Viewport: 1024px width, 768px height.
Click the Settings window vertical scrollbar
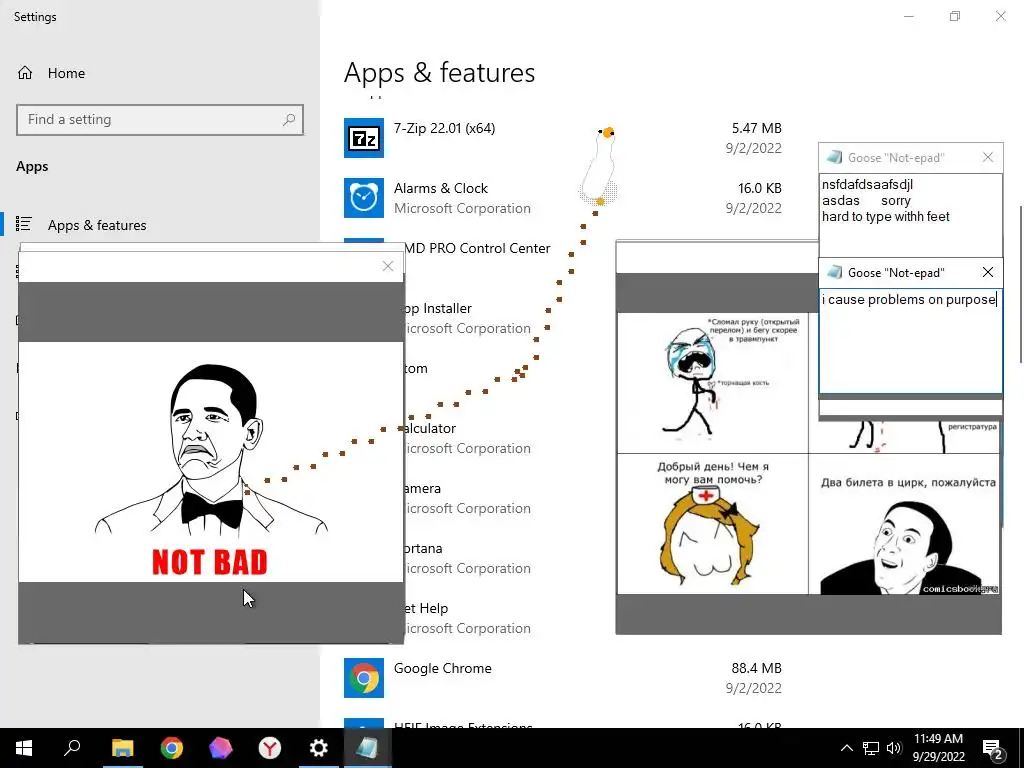pos(1020,284)
